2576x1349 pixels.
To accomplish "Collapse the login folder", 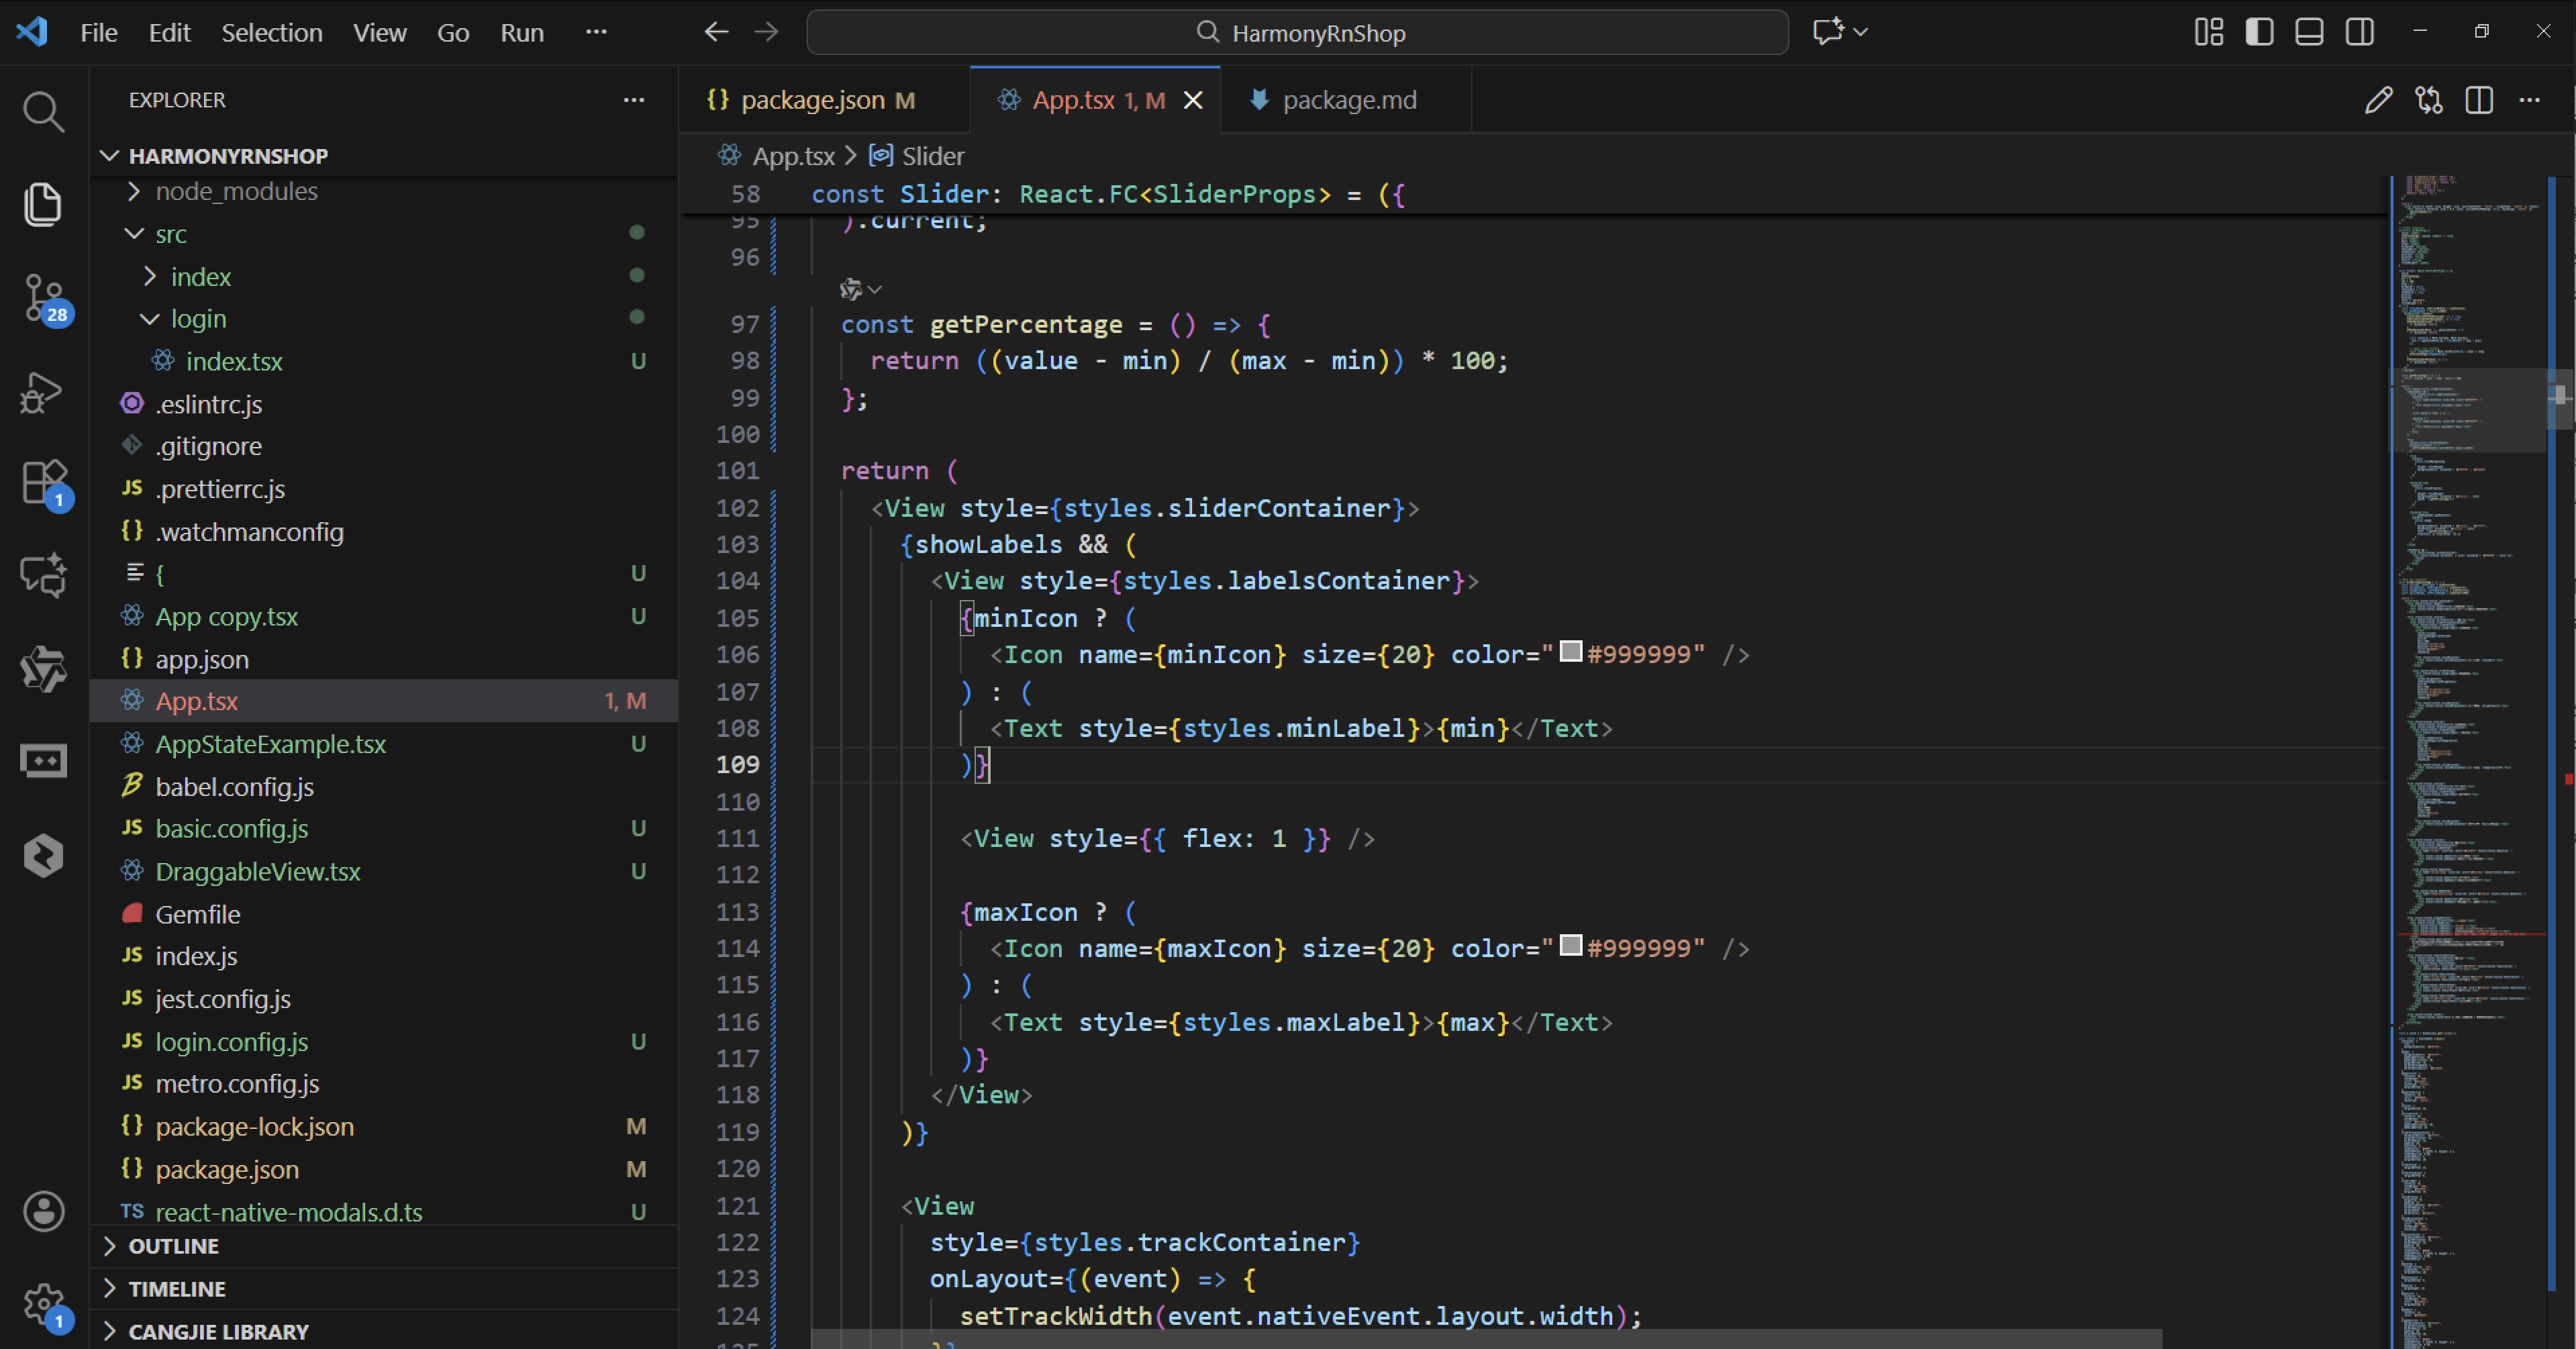I will coord(198,319).
